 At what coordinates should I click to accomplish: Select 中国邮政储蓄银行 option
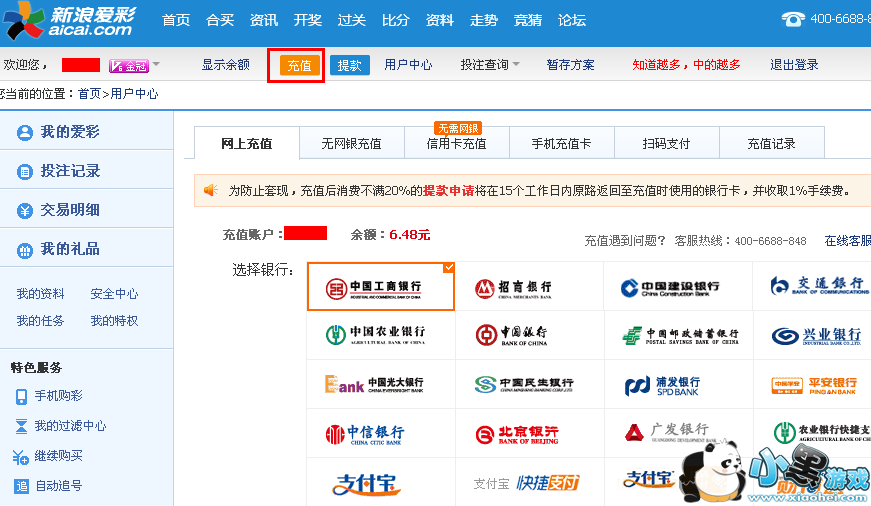(x=678, y=334)
